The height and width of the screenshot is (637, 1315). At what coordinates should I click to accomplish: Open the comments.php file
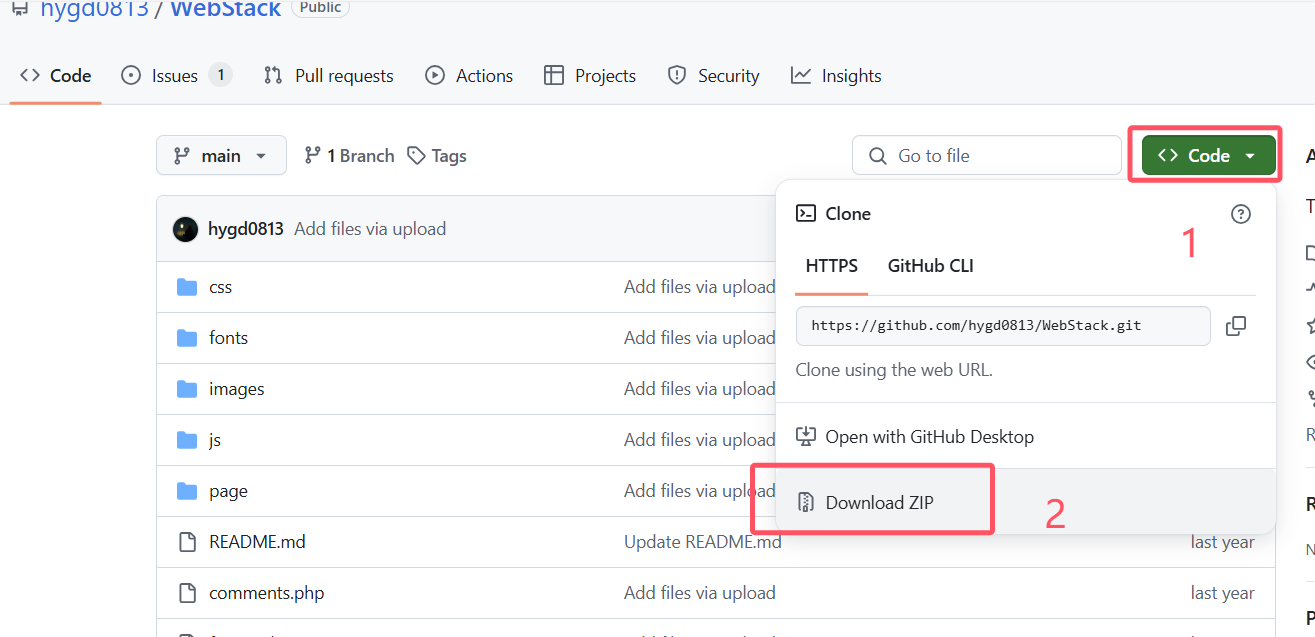pyautogui.click(x=266, y=593)
